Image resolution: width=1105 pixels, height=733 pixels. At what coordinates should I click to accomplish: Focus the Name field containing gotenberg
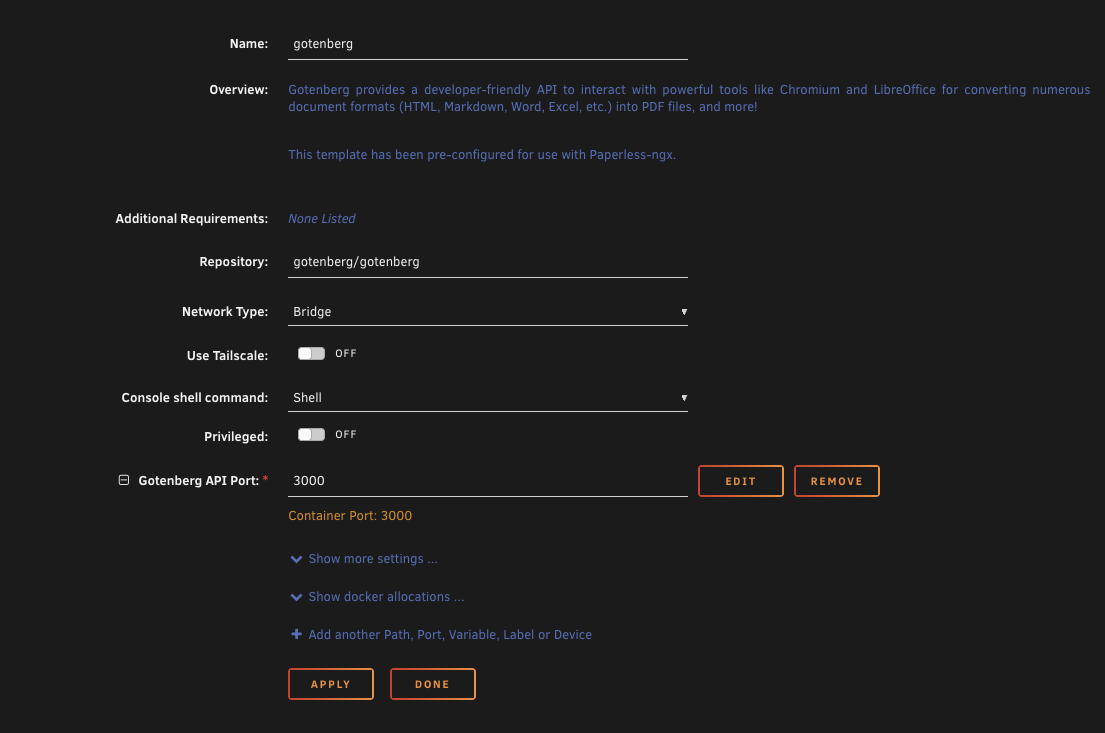[487, 44]
